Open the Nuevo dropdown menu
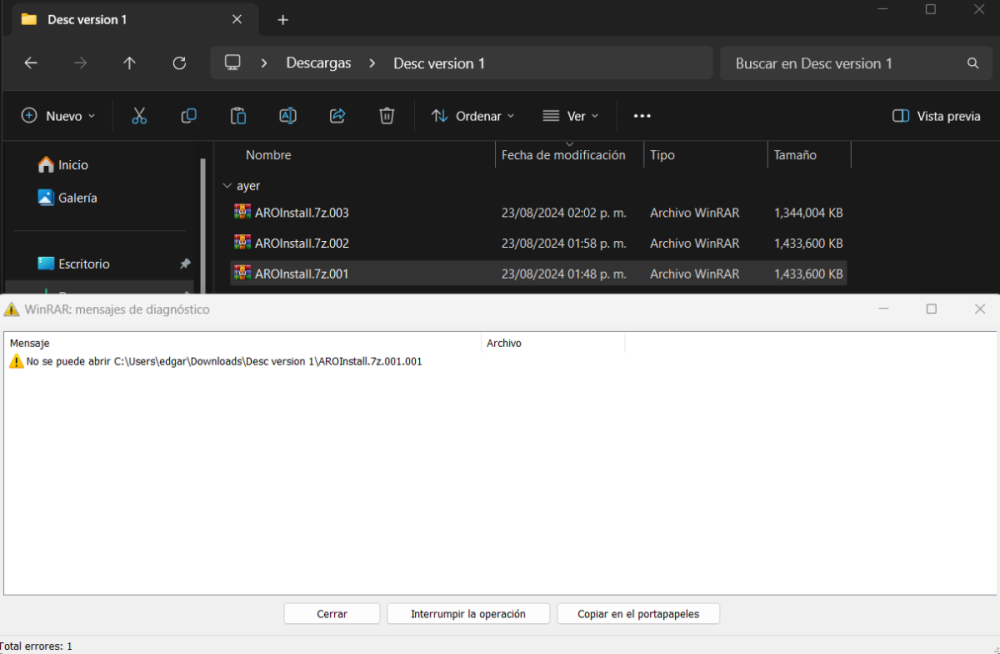This screenshot has height=654, width=1000. 59,116
